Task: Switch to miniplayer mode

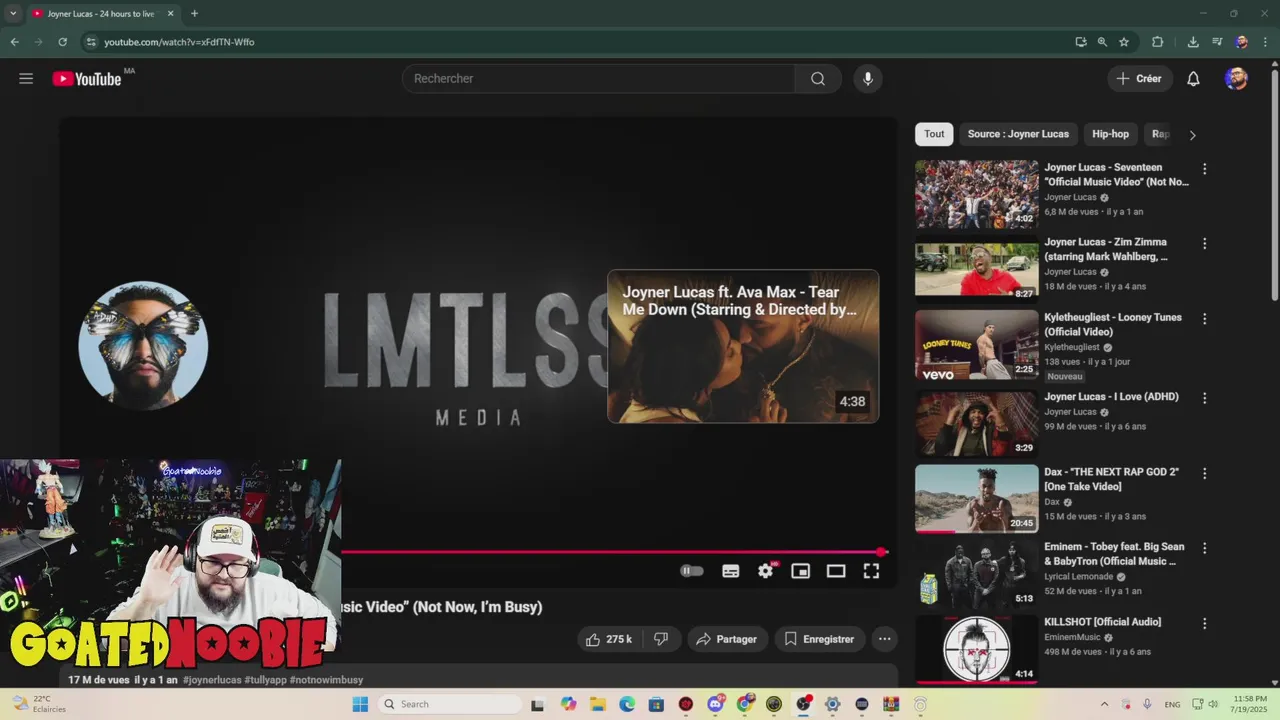Action: click(x=801, y=571)
